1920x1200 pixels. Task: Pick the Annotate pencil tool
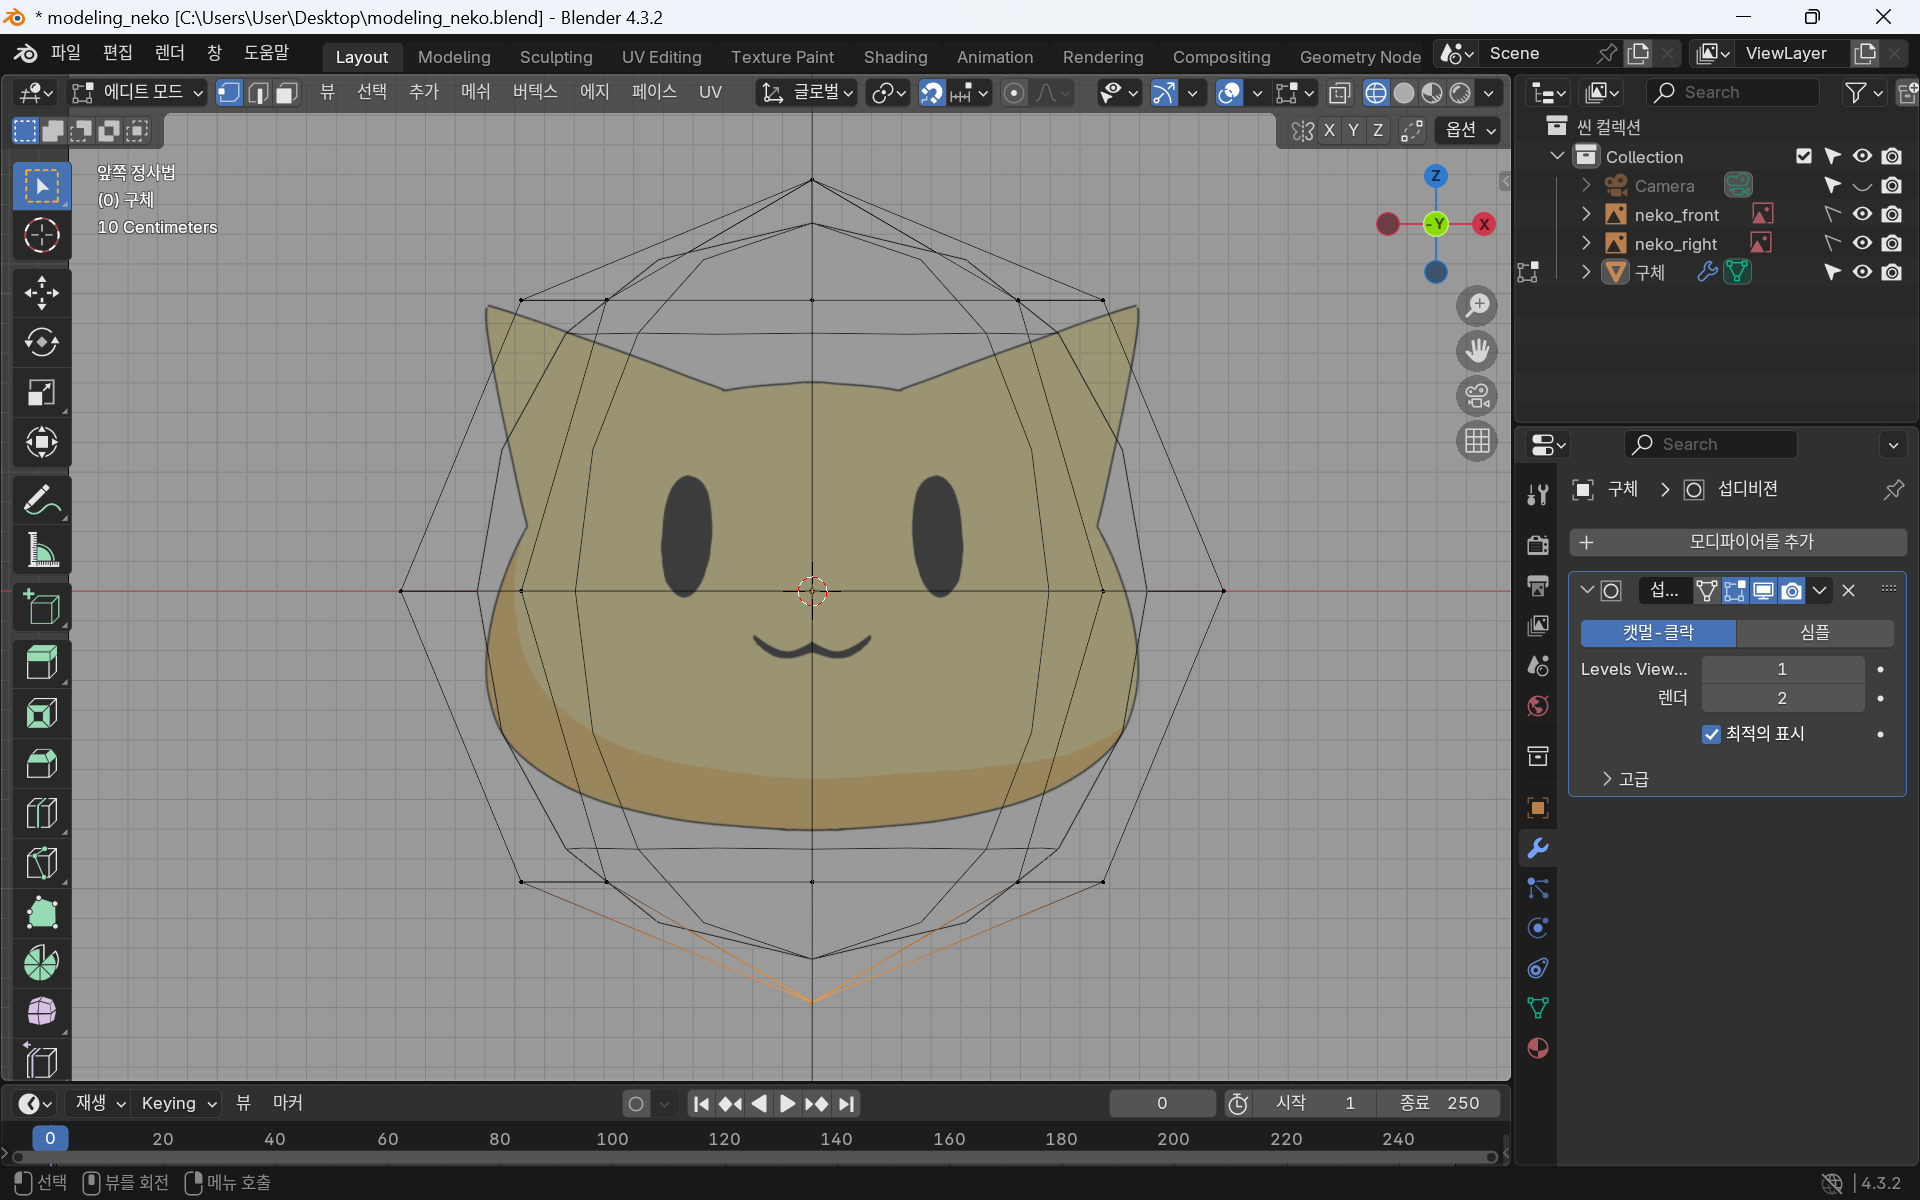point(41,500)
